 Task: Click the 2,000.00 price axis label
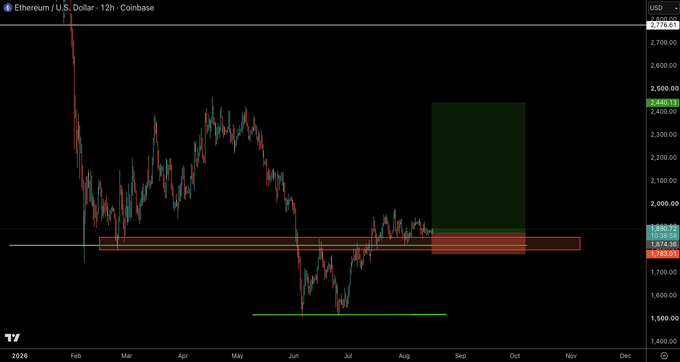664,203
